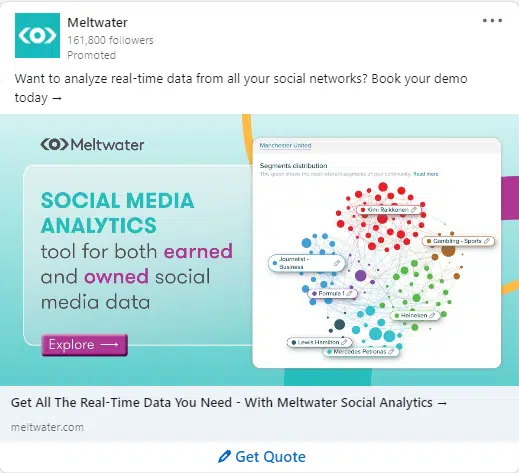Image resolution: width=519 pixels, height=473 pixels.
Task: Click the Meltwater teal logo avatar
Action: tap(37, 35)
